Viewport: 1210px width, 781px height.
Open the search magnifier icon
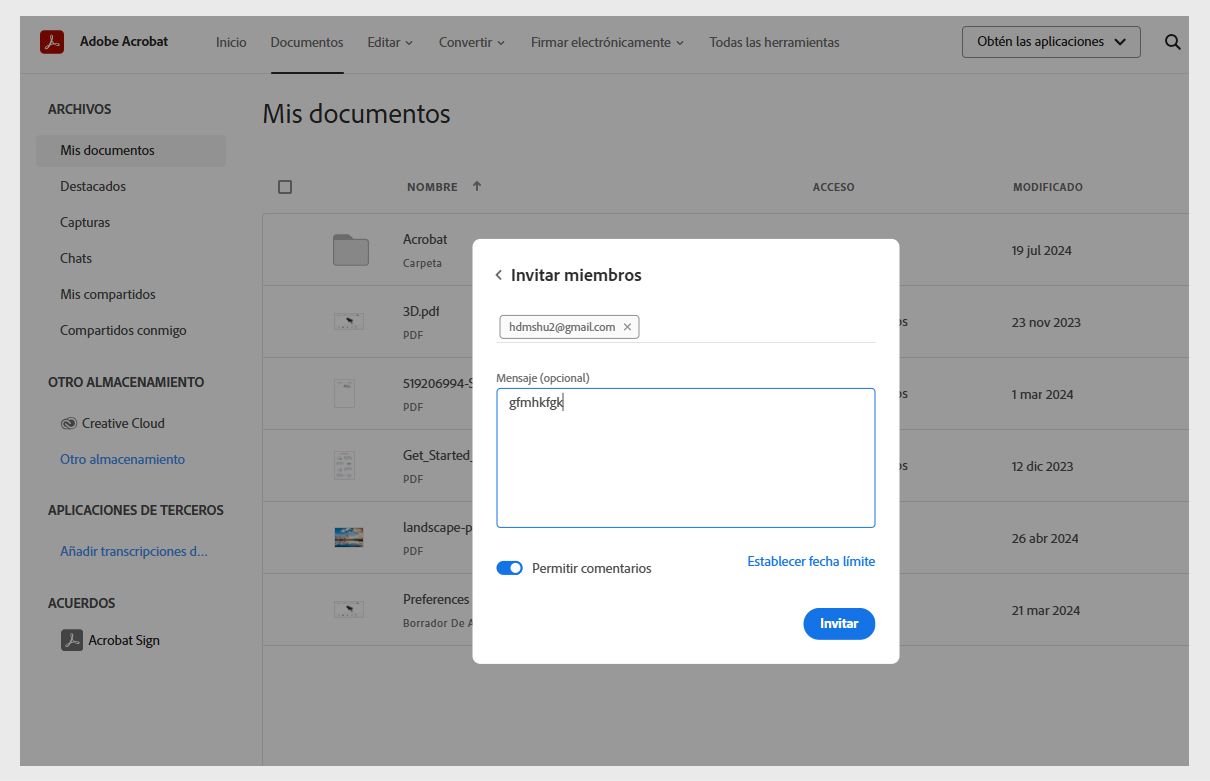pyautogui.click(x=1171, y=42)
